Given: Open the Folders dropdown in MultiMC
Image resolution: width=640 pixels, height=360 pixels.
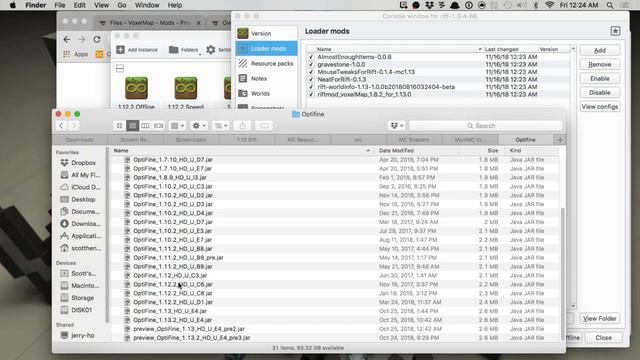Looking at the screenshot, I should point(184,50).
